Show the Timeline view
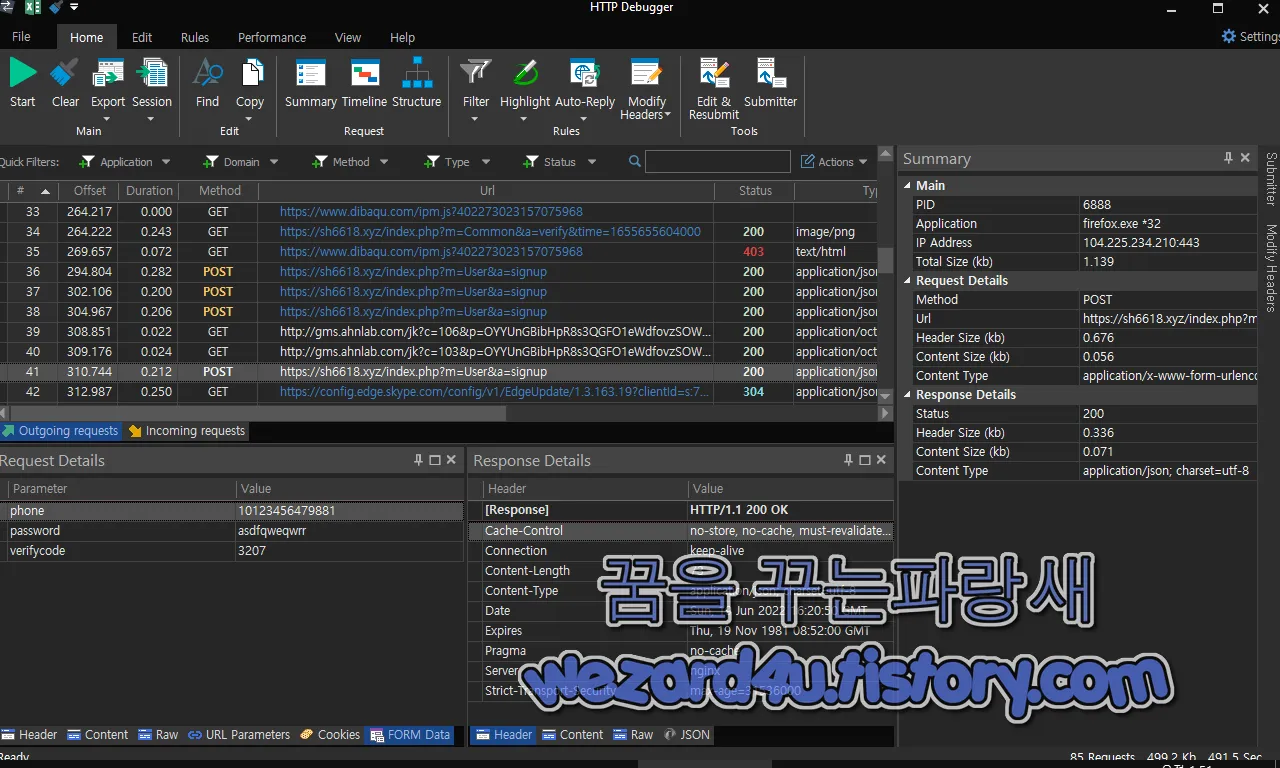The width and height of the screenshot is (1280, 768). pyautogui.click(x=364, y=84)
